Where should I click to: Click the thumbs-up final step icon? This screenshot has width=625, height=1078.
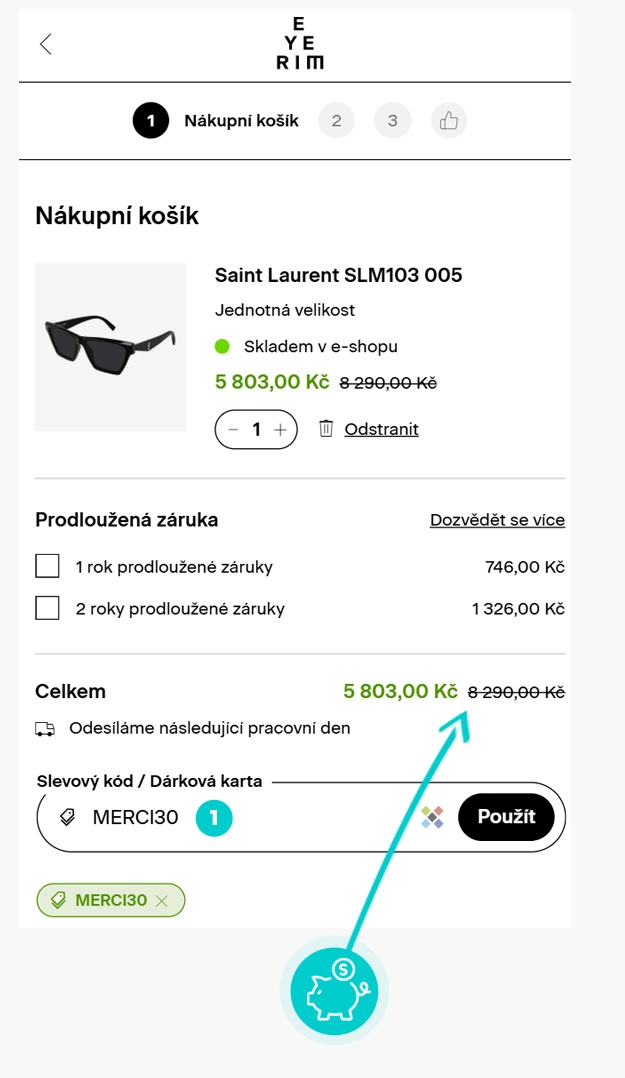pyautogui.click(x=449, y=121)
